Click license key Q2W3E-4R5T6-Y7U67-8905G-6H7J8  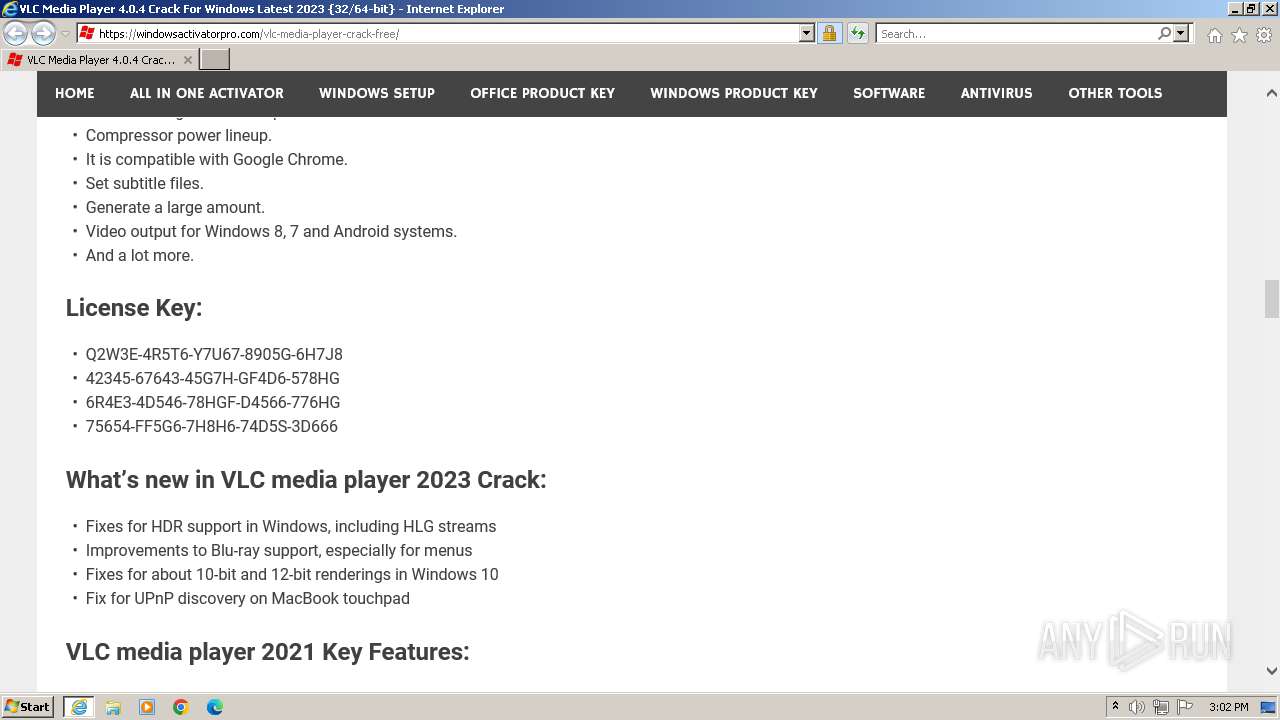(214, 354)
